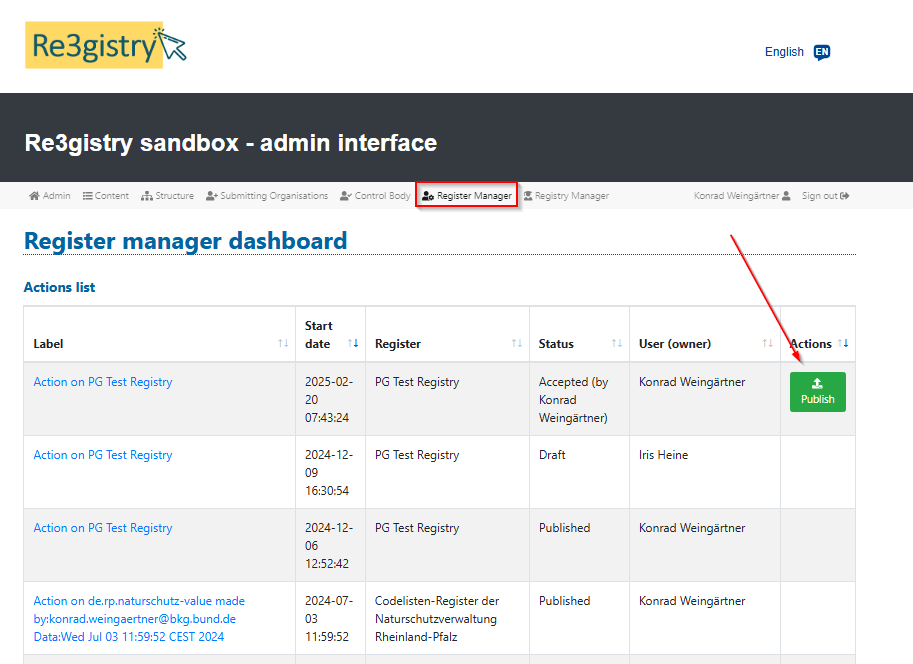Sign out of the admin interface
The image size is (913, 664).
[825, 196]
